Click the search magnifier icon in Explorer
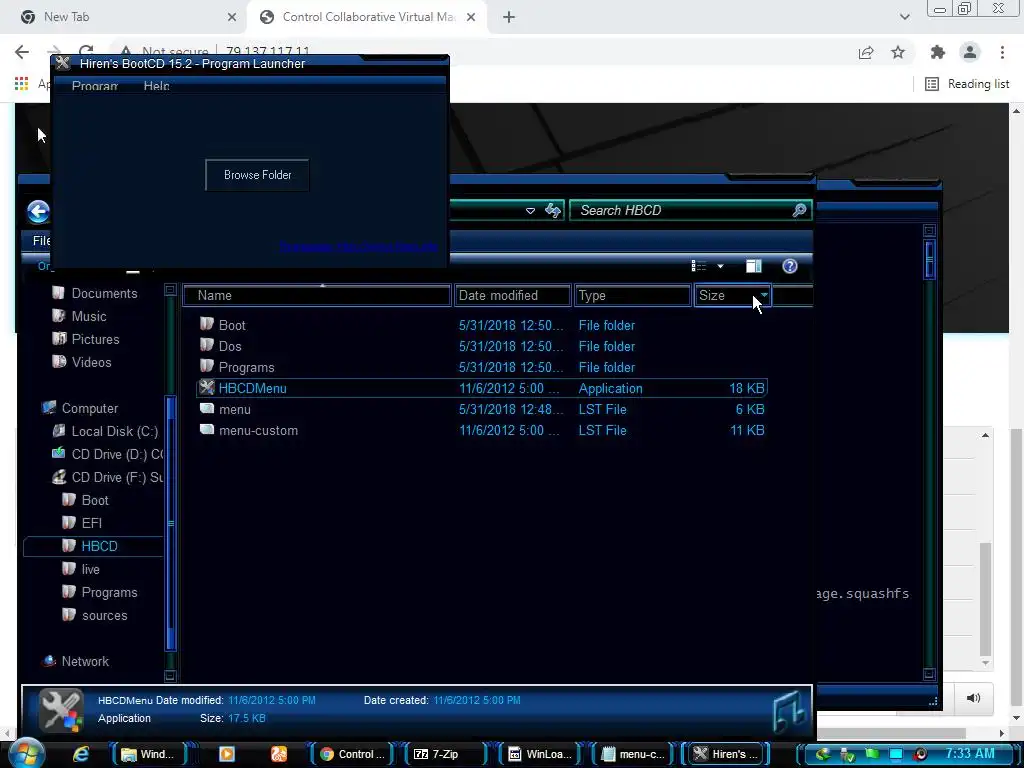1024x768 pixels. point(799,210)
